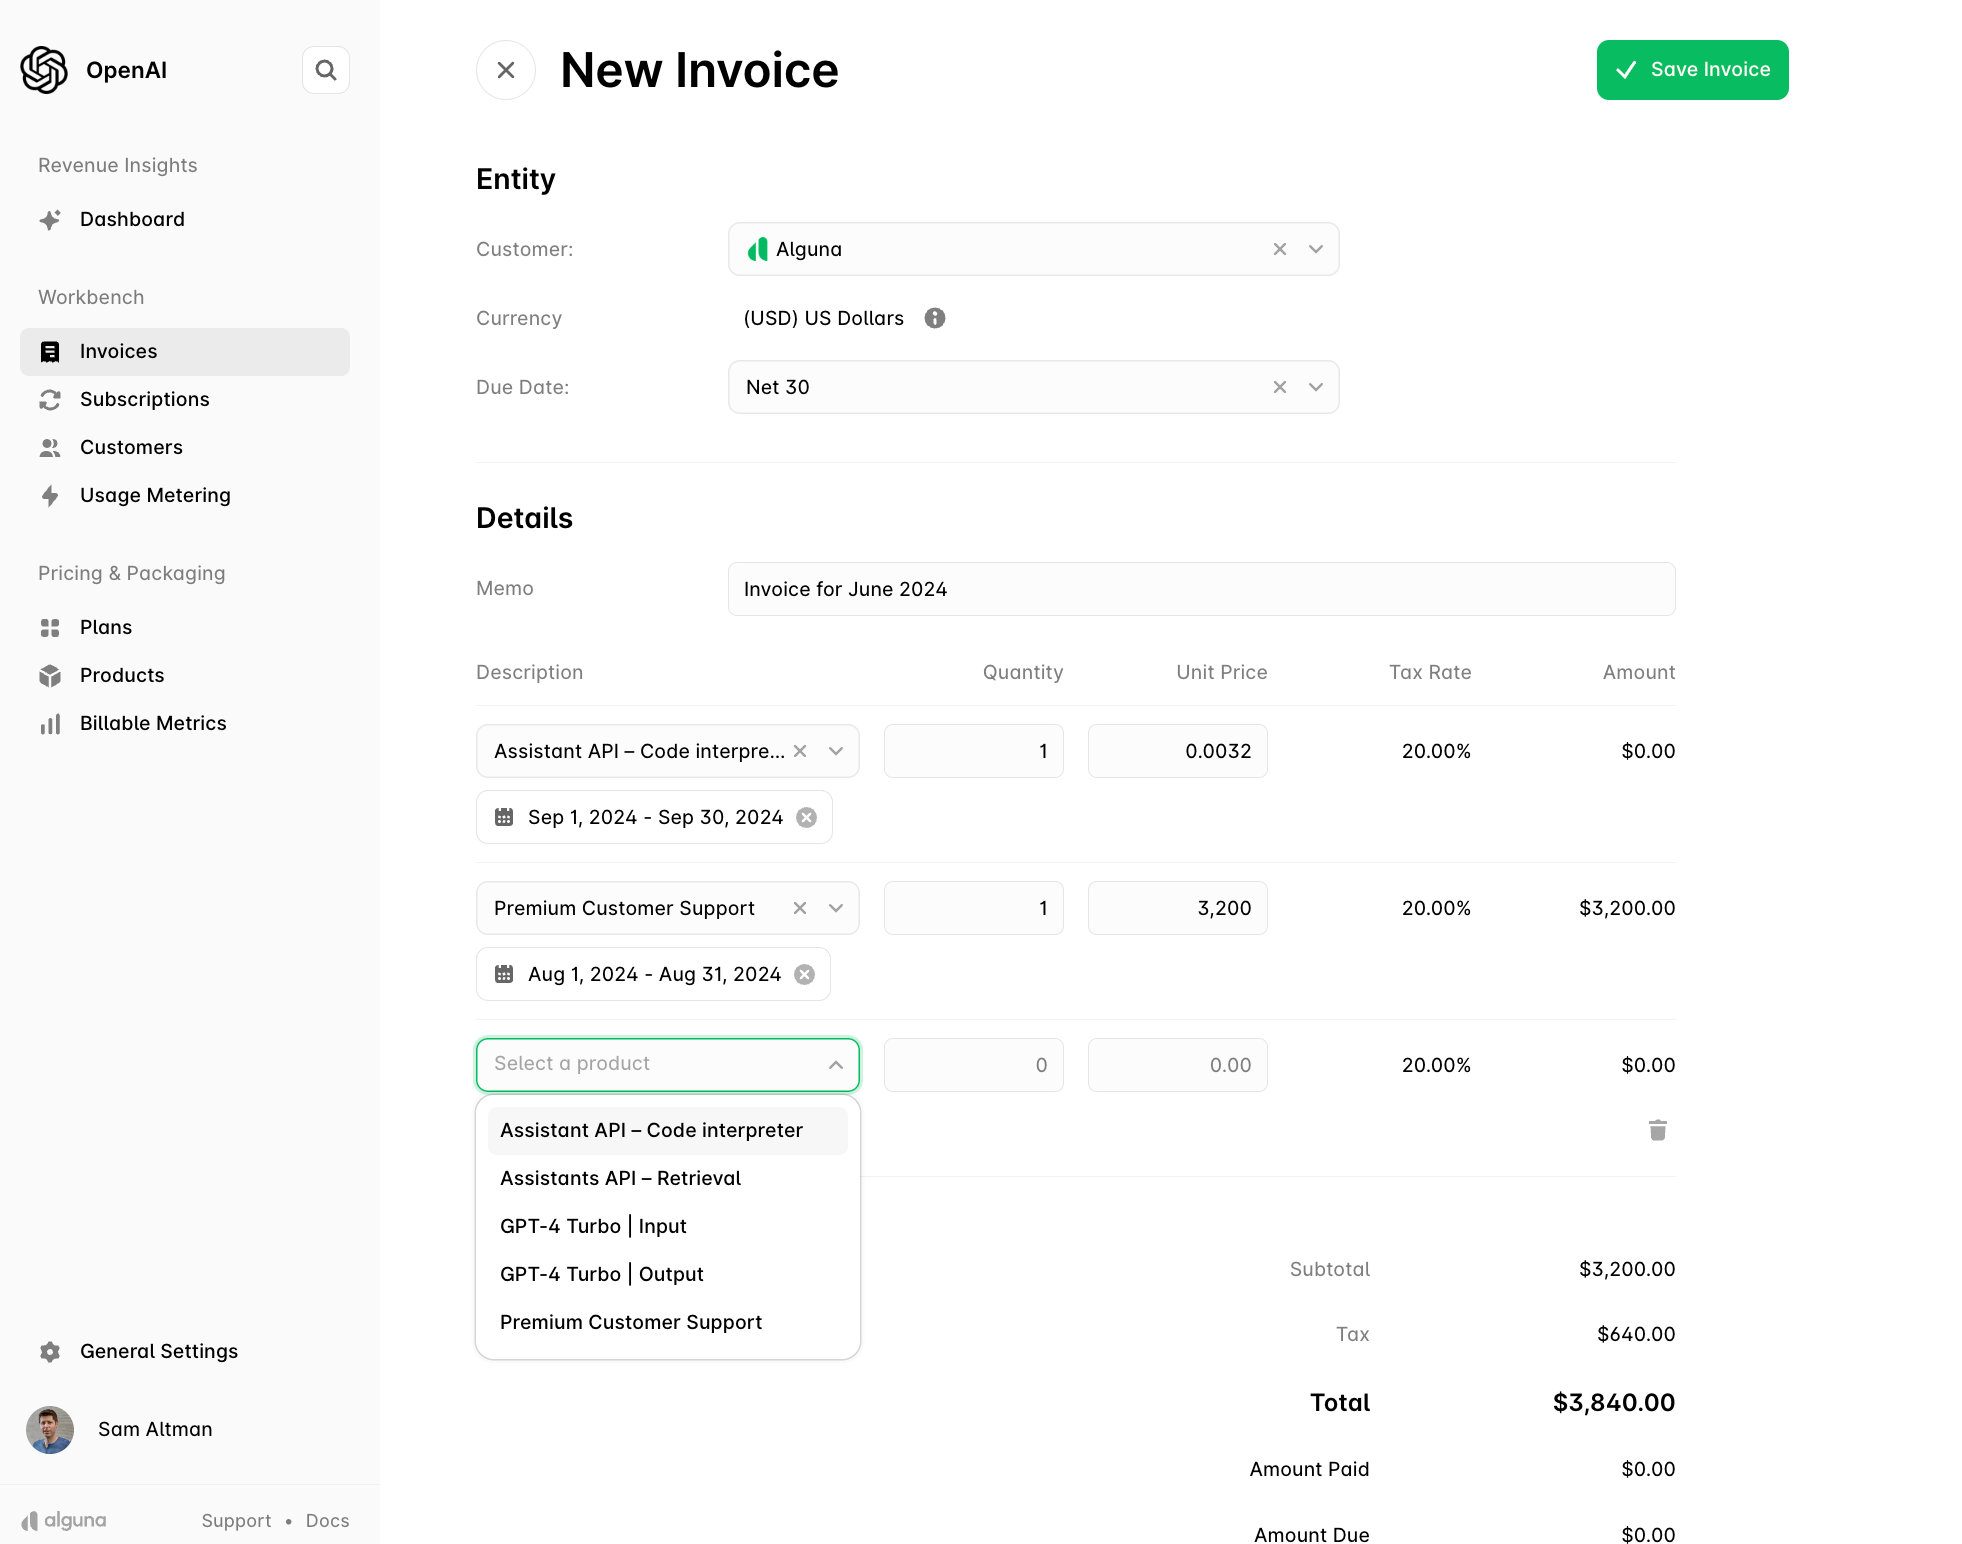Go to Usage Metering in sidebar
Image resolution: width=1962 pixels, height=1544 pixels.
(x=155, y=495)
